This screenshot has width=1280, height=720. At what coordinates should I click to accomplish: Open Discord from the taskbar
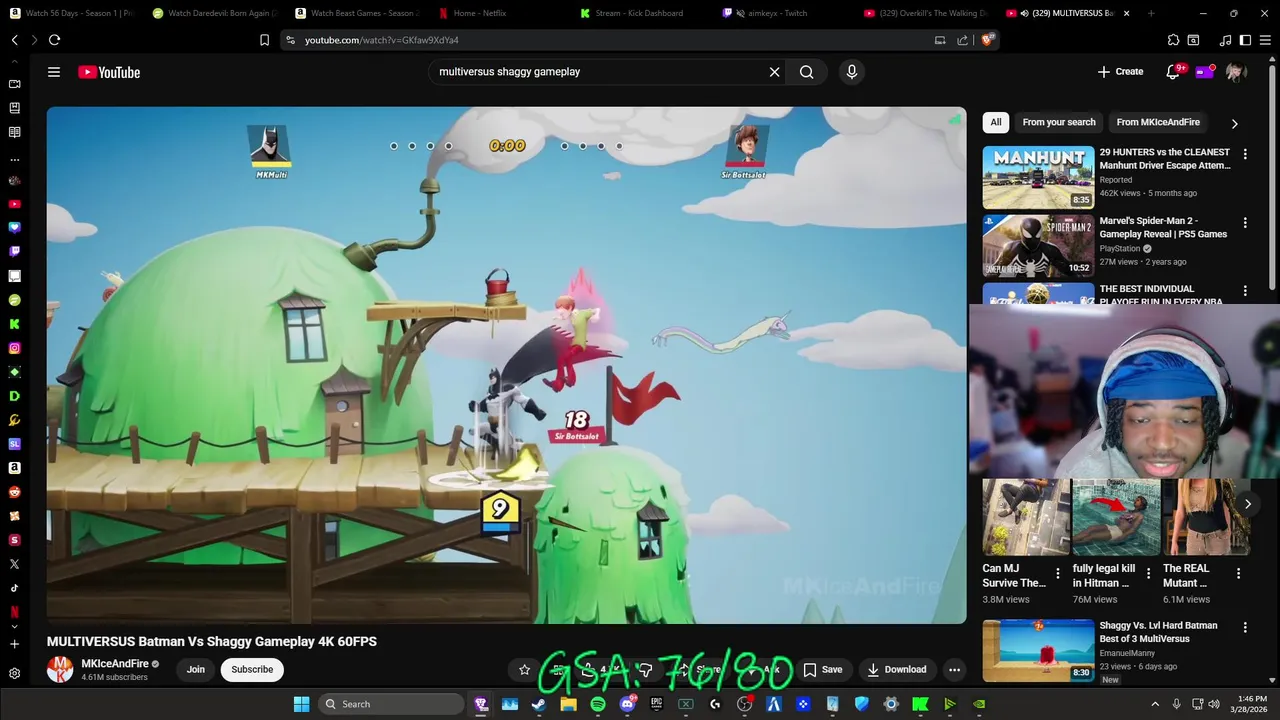coord(627,704)
